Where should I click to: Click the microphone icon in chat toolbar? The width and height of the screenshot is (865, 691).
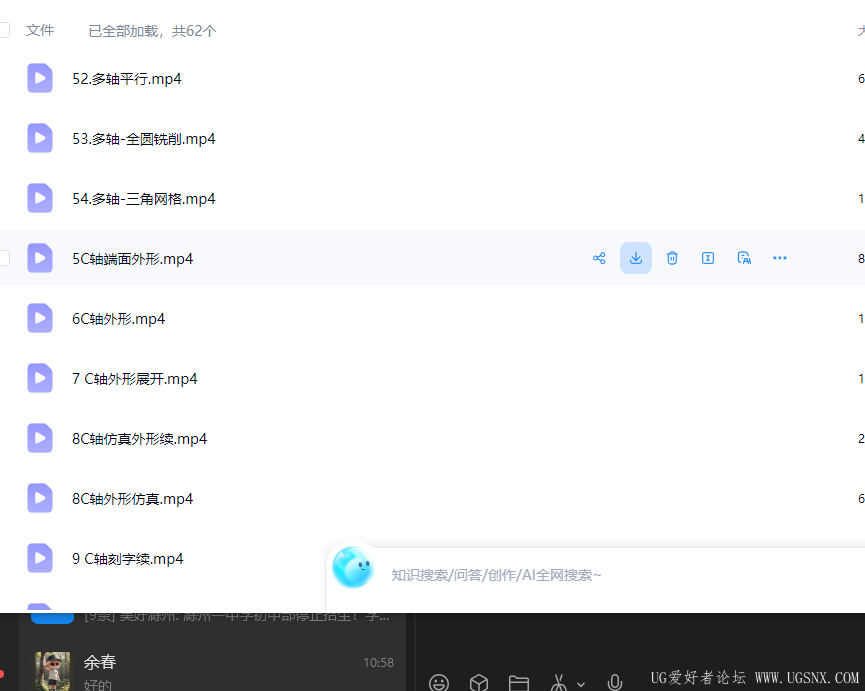point(615,683)
